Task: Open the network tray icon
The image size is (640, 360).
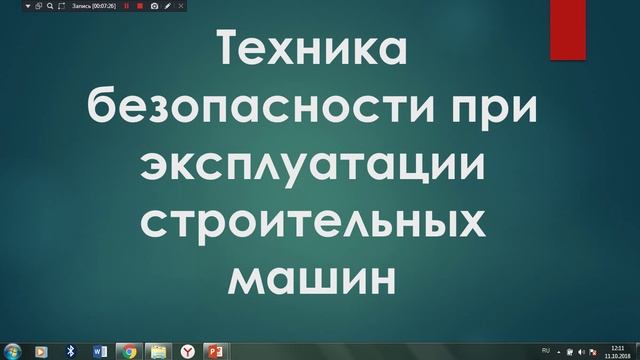Action: pos(570,352)
